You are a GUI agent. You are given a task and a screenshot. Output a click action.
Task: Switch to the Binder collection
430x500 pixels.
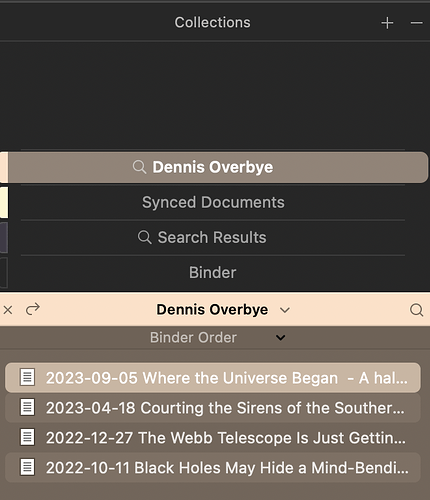coord(213,272)
